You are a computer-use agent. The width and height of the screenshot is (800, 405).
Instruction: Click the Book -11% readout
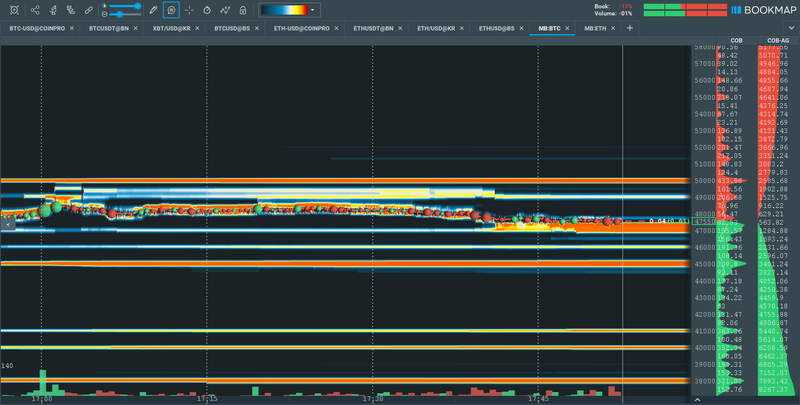[x=613, y=6]
